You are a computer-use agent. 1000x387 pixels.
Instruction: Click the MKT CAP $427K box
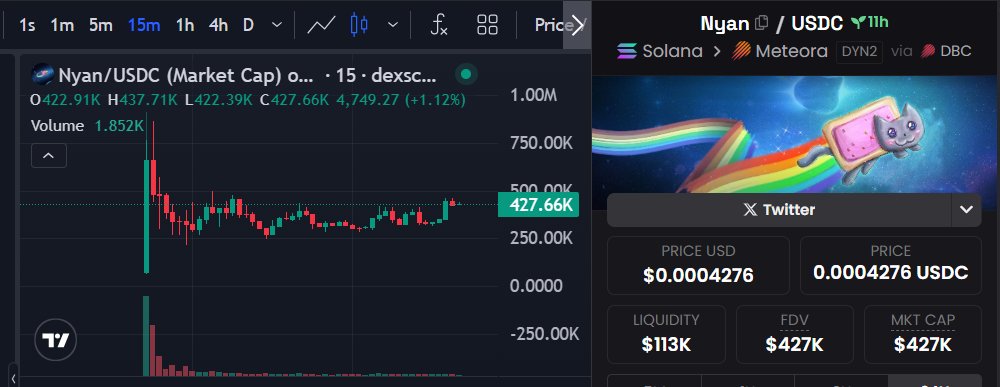pos(923,334)
